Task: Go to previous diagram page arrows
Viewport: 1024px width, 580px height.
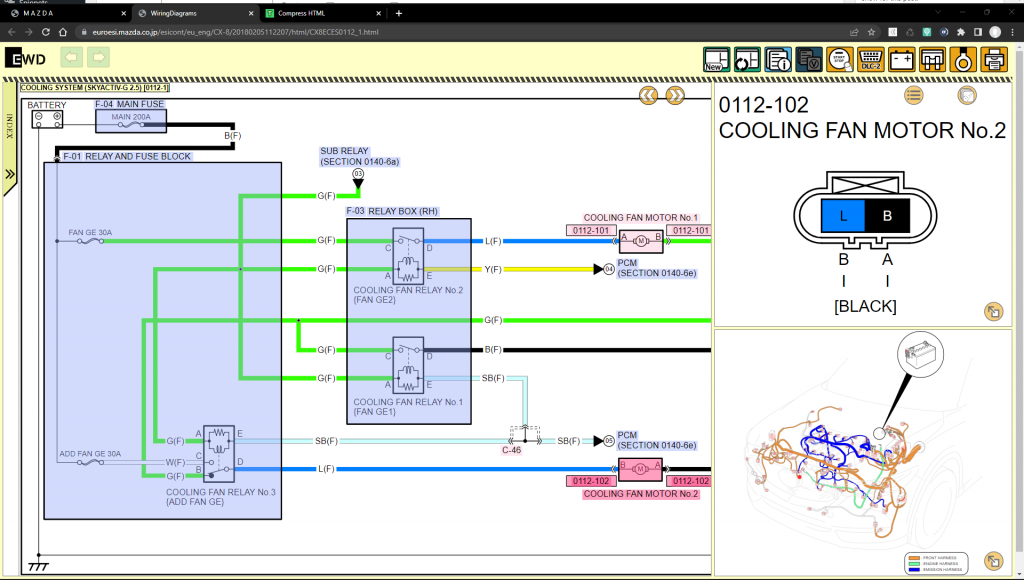Action: [648, 96]
